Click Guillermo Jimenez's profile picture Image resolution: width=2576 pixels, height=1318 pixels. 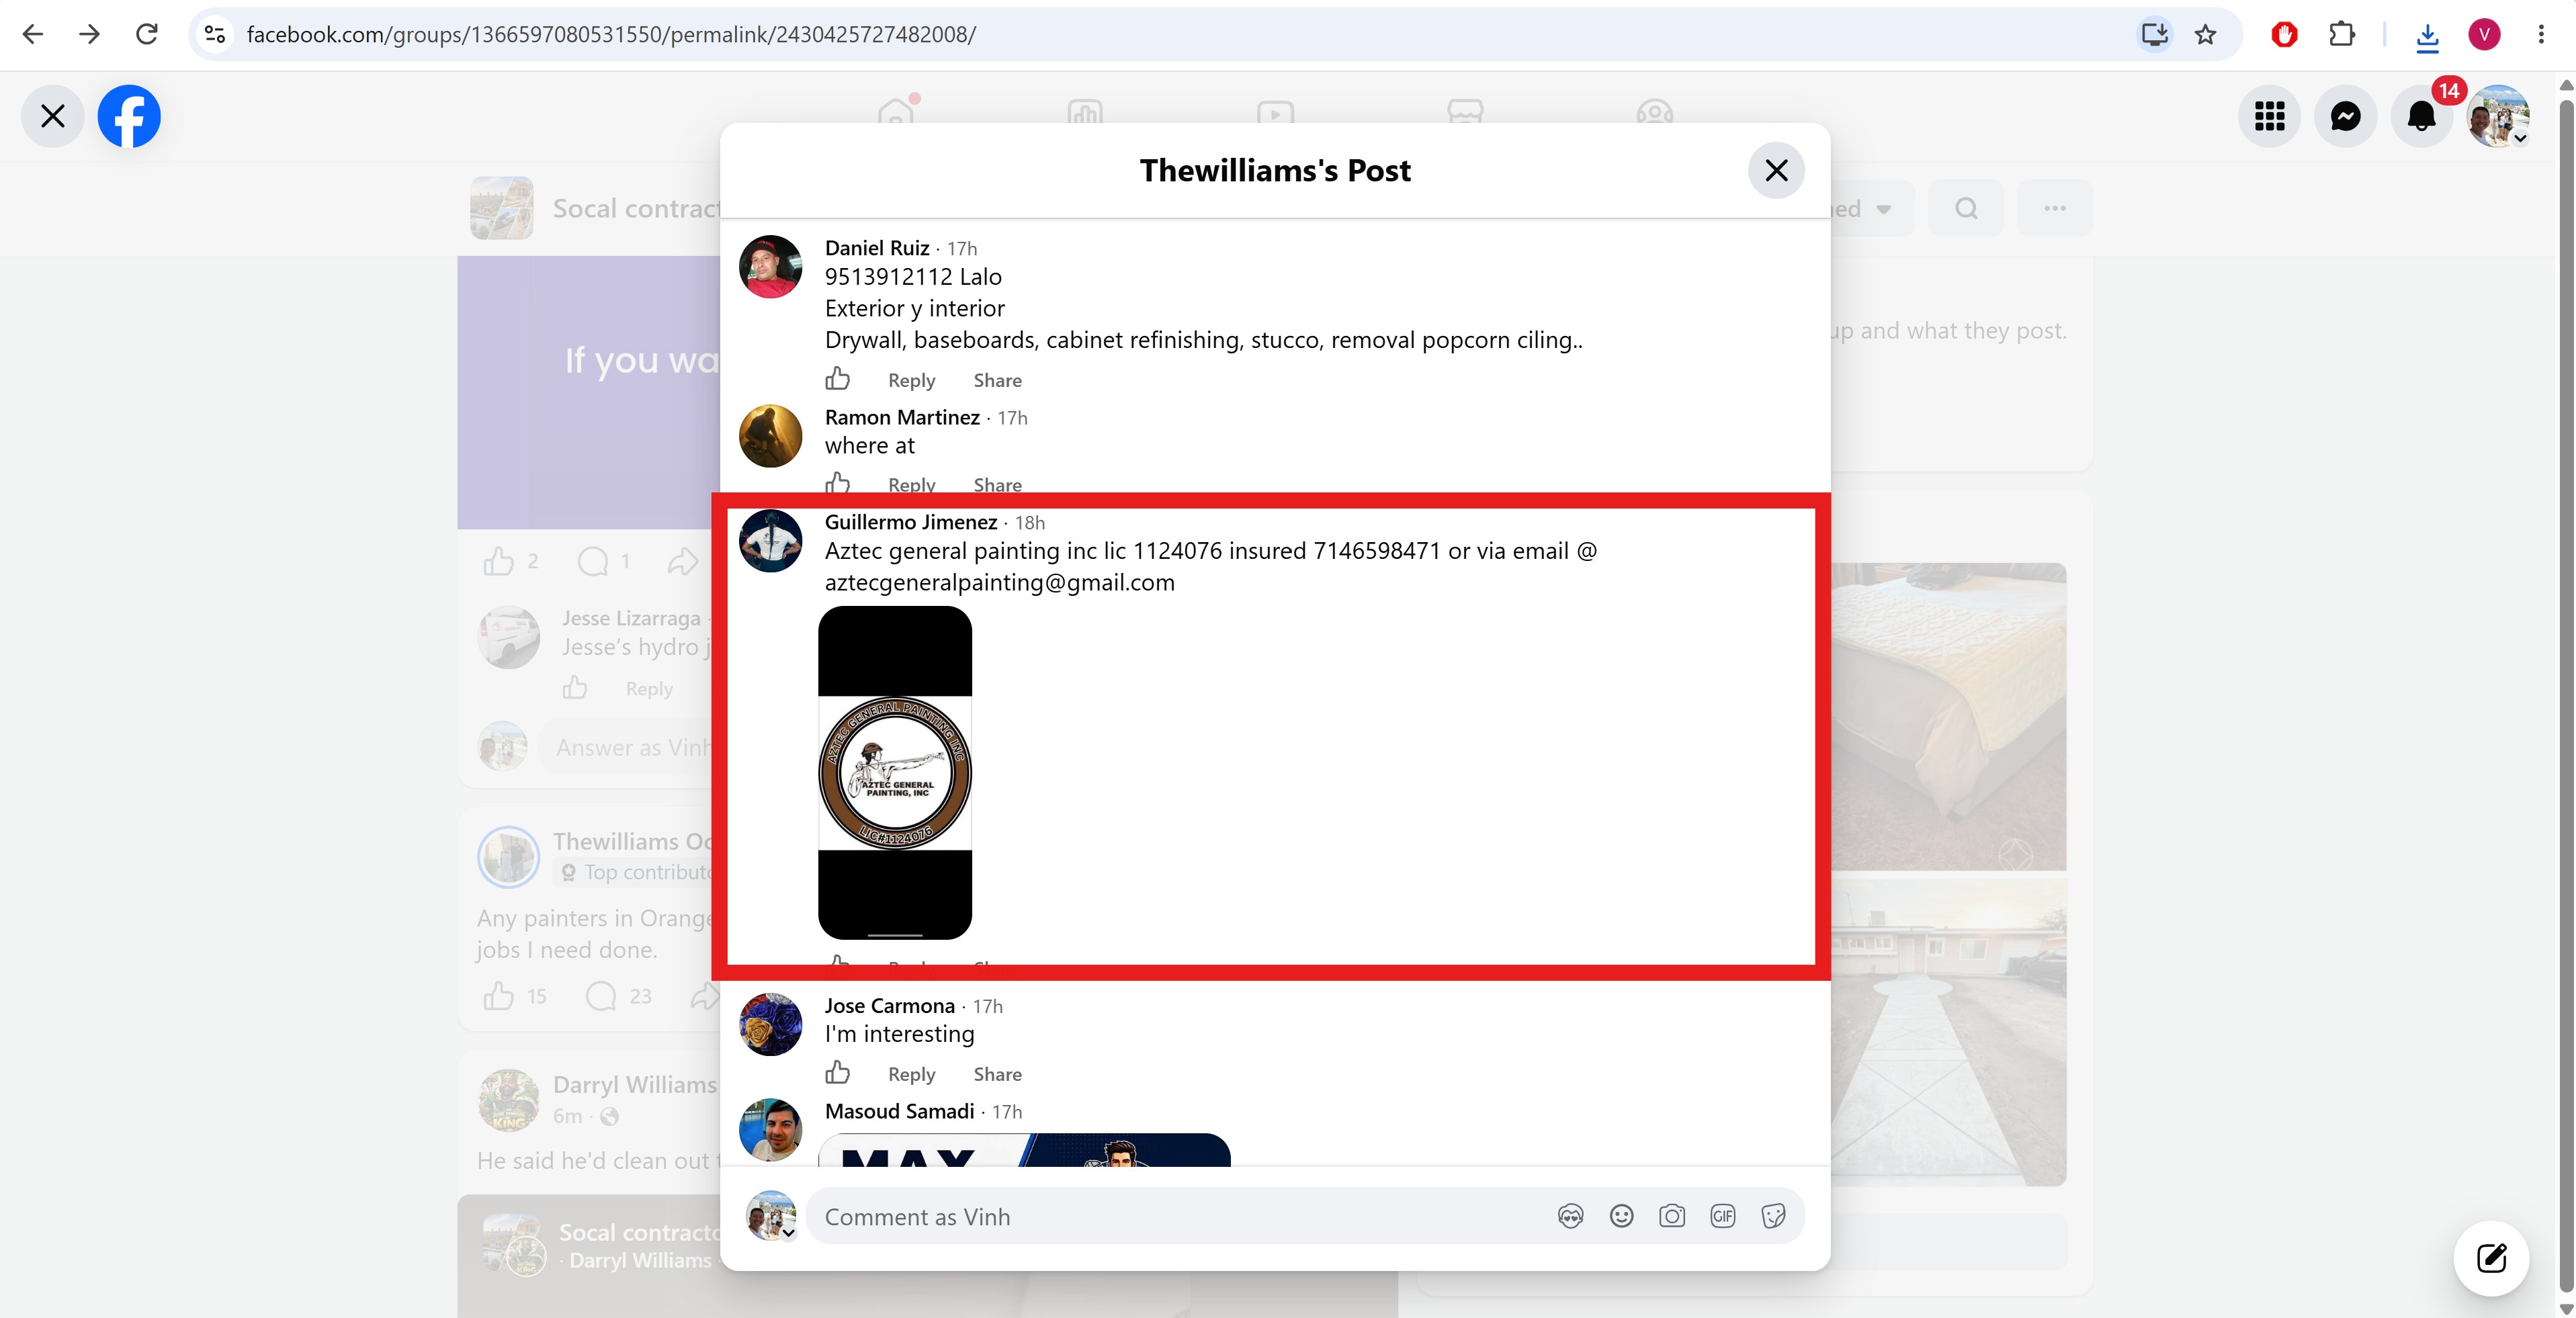pyautogui.click(x=770, y=541)
